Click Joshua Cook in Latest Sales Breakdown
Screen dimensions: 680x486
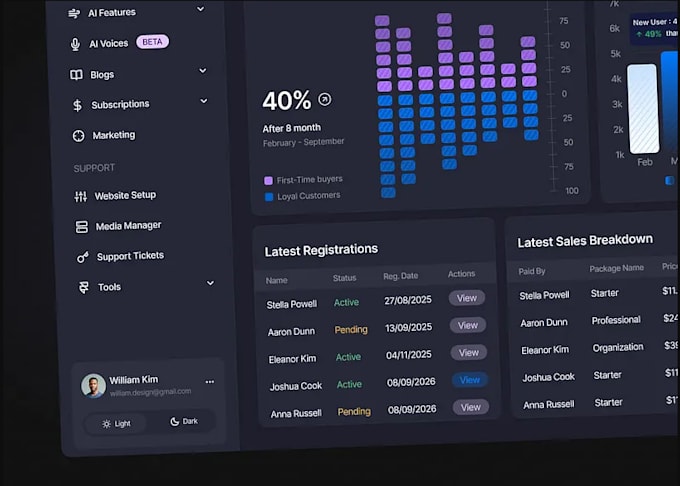coord(548,378)
